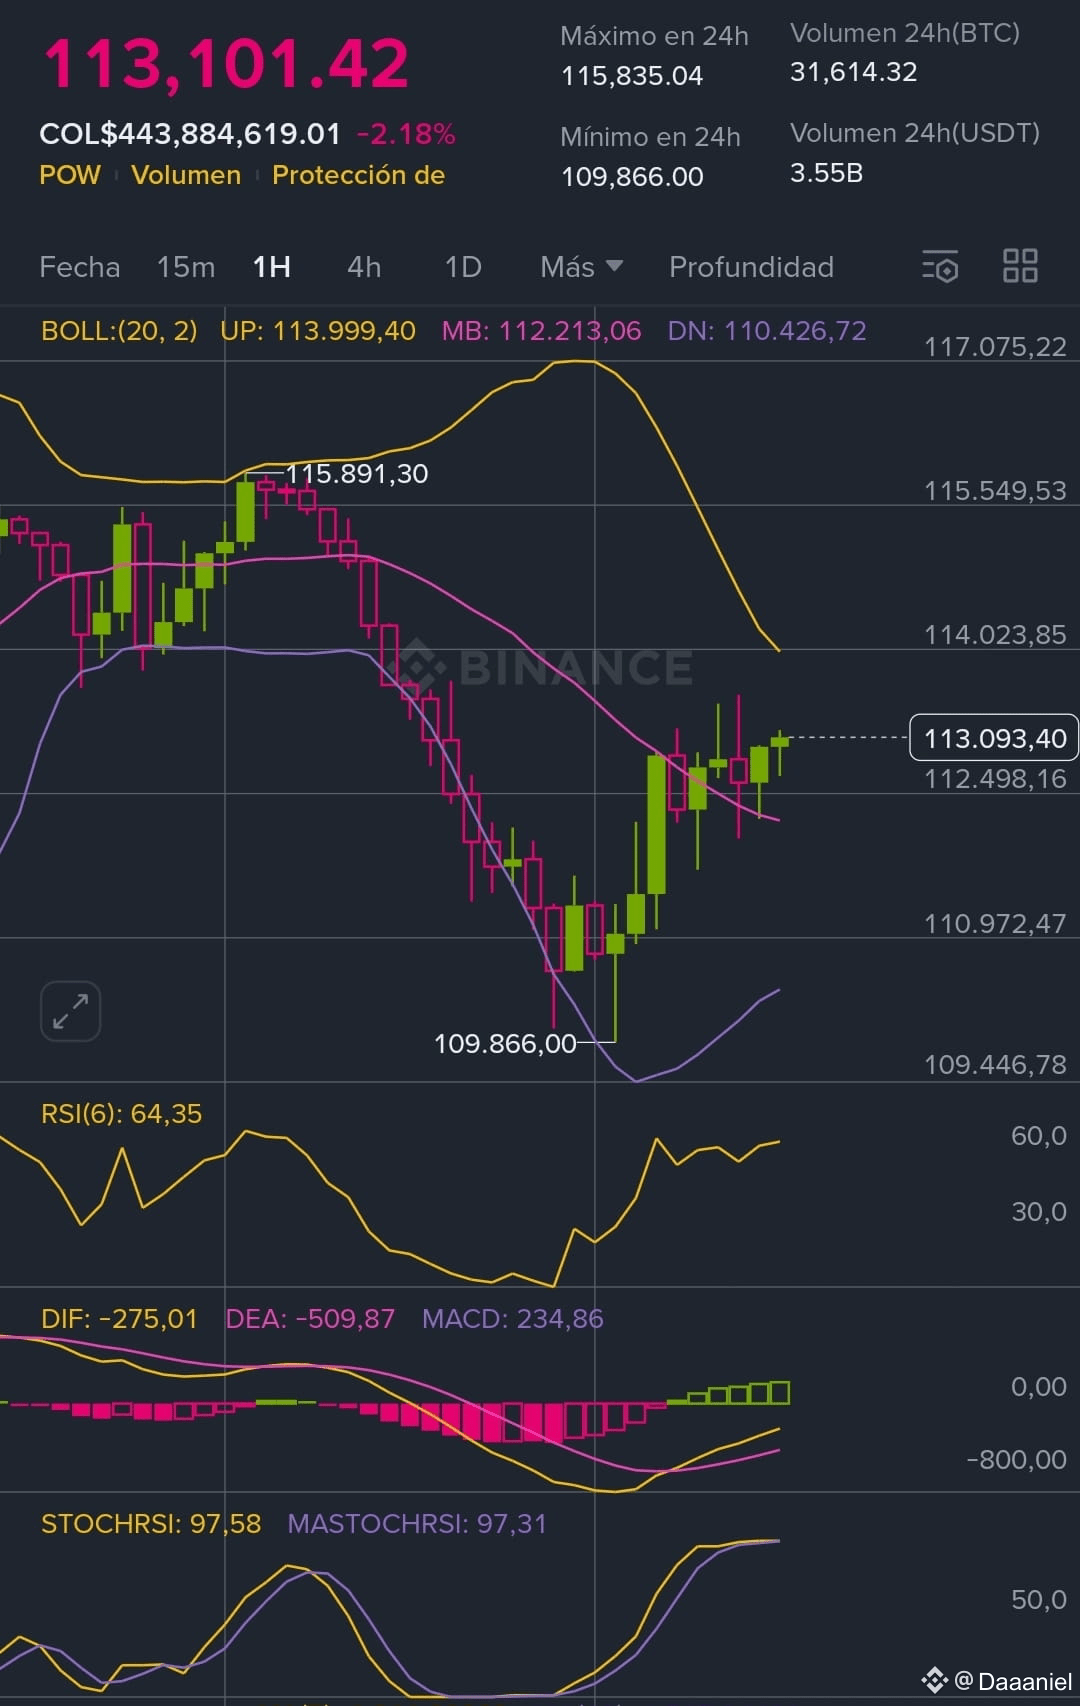Tap the current price 113,101.42
Image resolution: width=1080 pixels, height=1706 pixels.
(x=226, y=64)
